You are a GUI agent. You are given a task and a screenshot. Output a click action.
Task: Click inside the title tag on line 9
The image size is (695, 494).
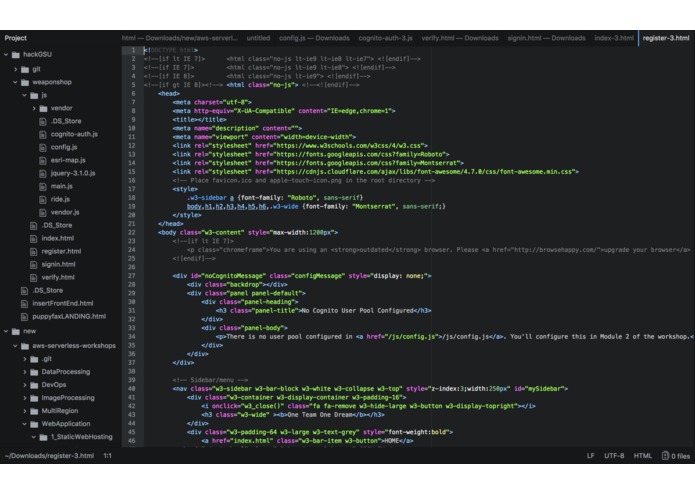pos(200,120)
